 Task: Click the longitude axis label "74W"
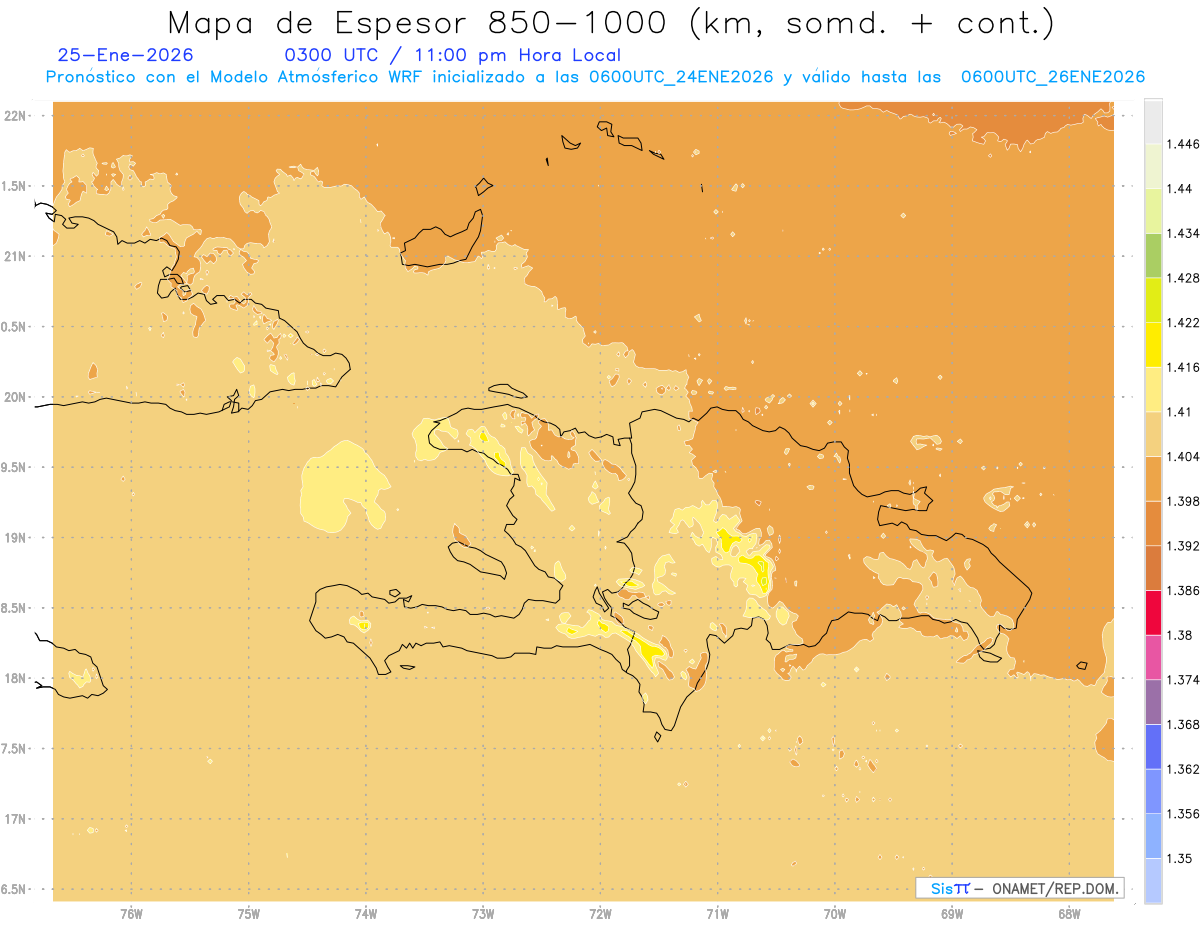tap(366, 914)
